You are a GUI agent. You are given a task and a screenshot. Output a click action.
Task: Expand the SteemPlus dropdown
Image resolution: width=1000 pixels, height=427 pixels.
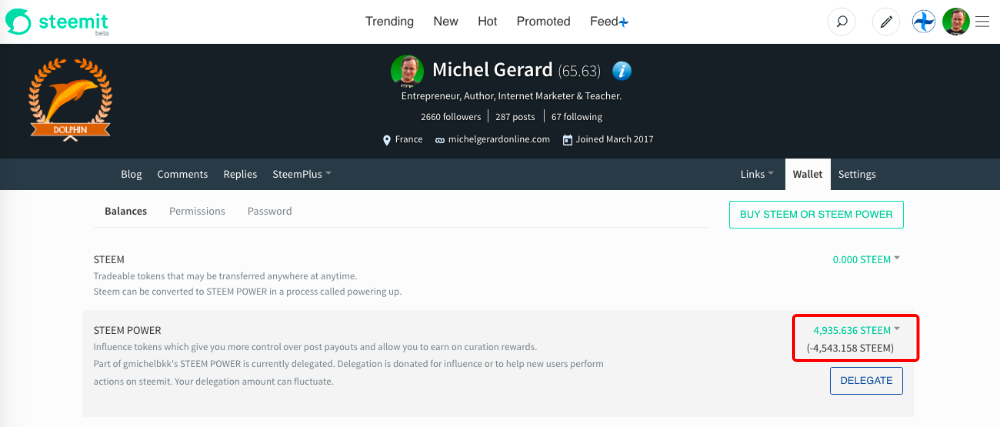click(302, 174)
